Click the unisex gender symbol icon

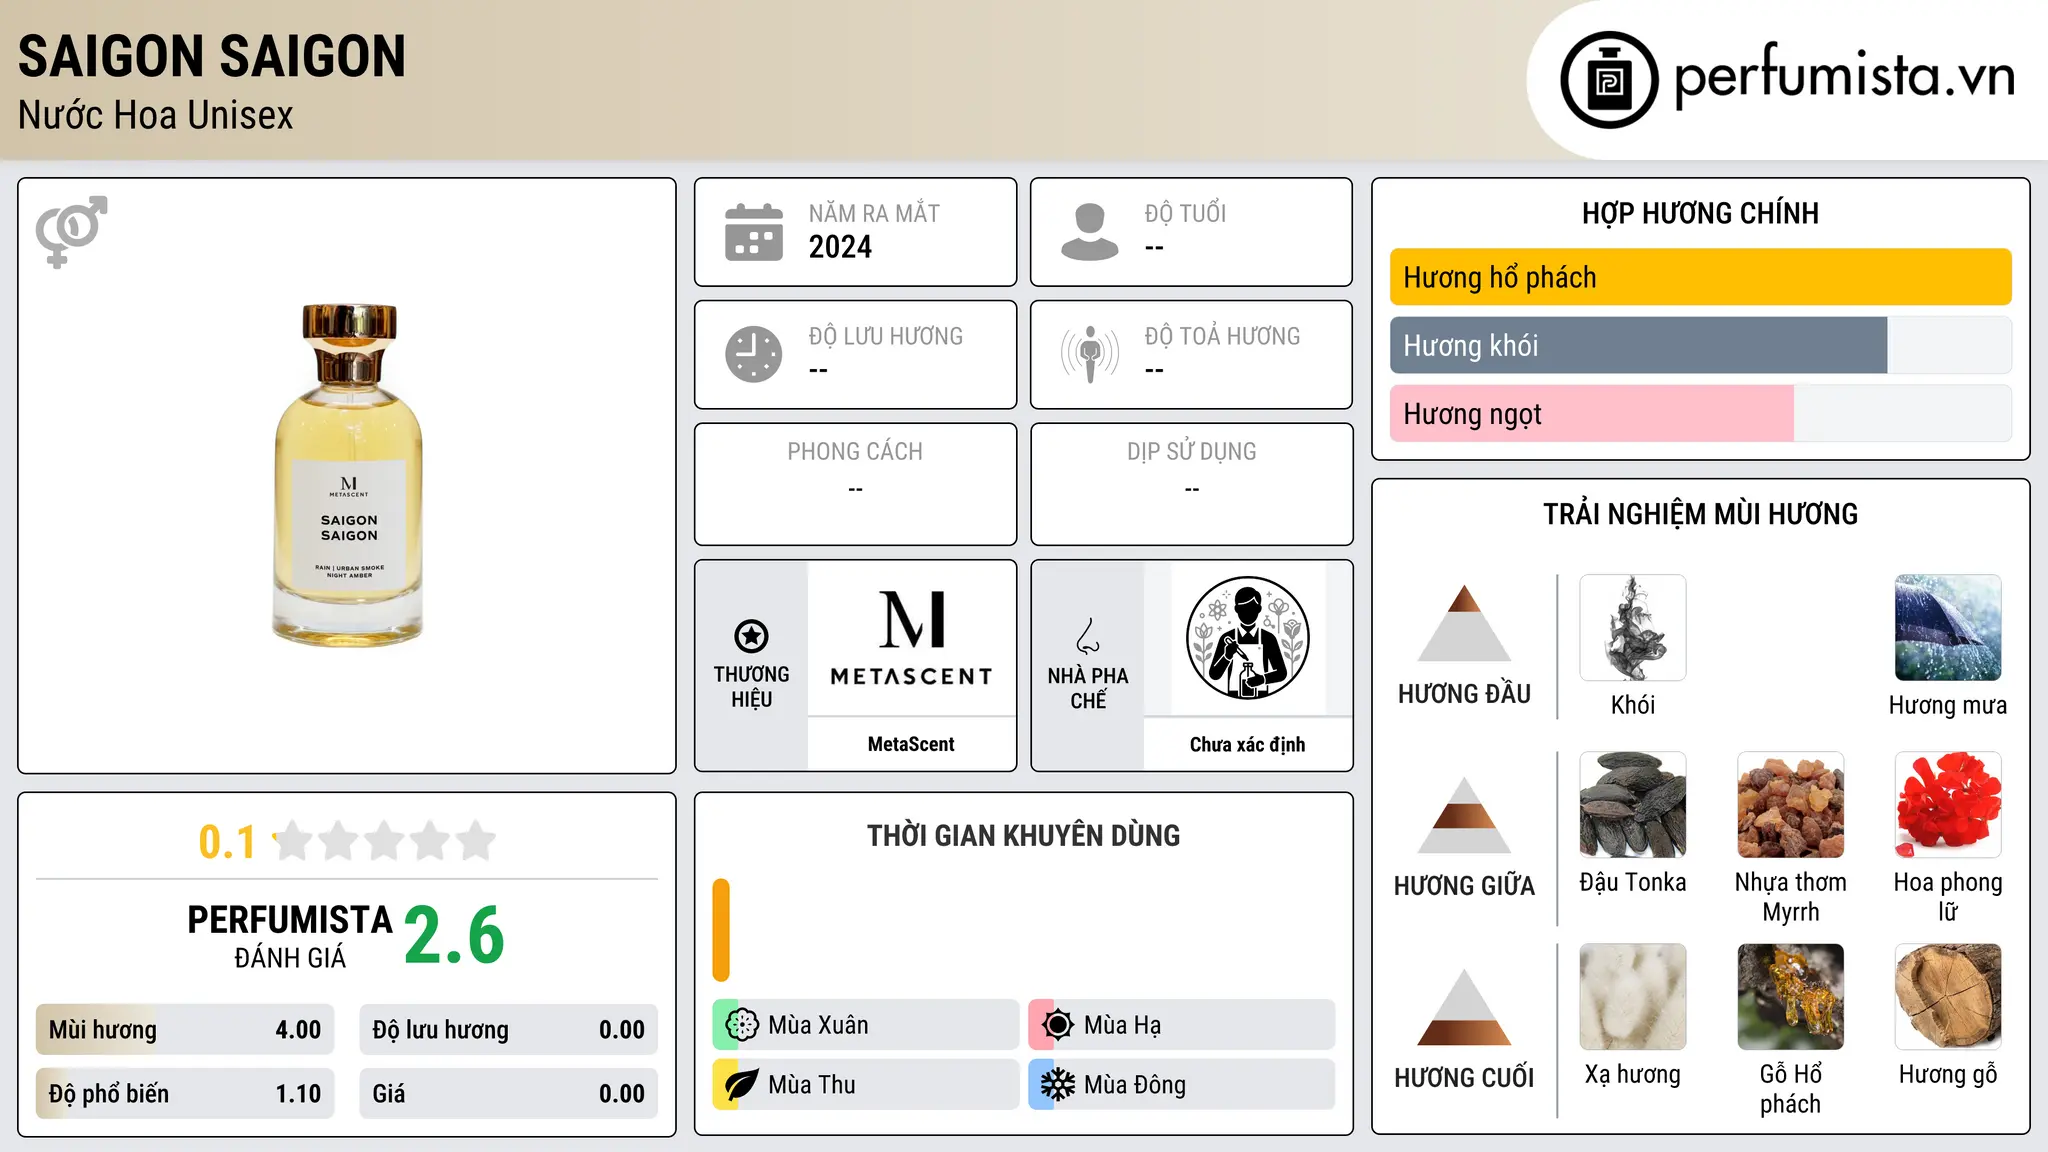[x=71, y=231]
